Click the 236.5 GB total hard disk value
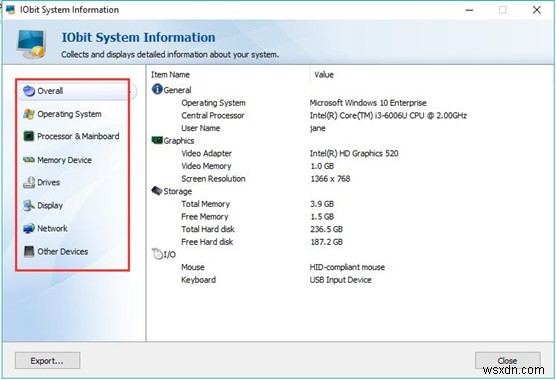The height and width of the screenshot is (380, 556). pyautogui.click(x=327, y=229)
